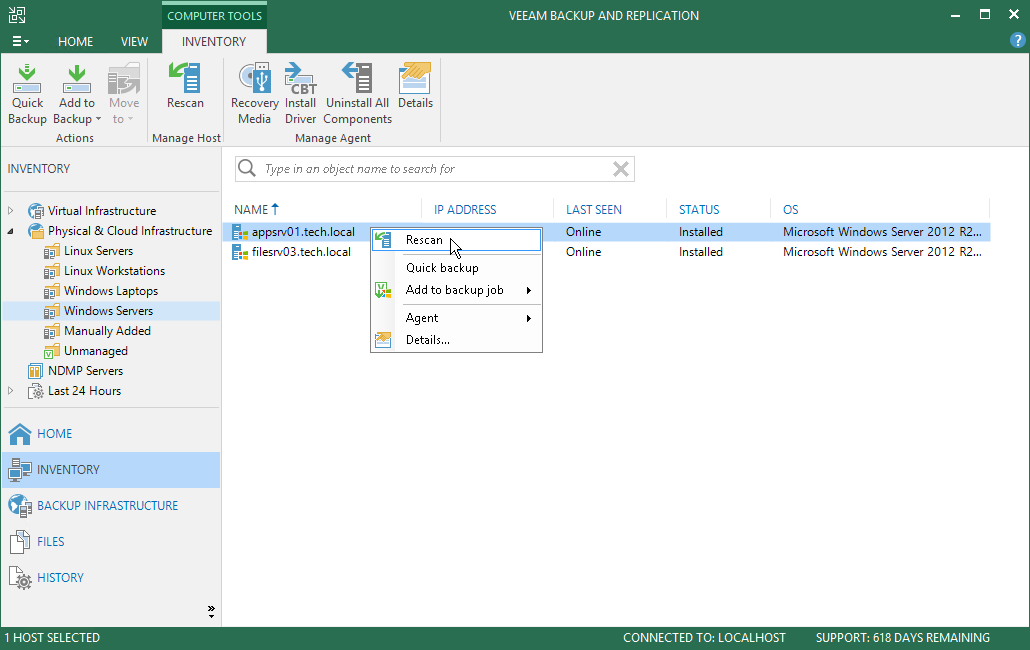Click the Linux Servers group icon

(x=52, y=251)
